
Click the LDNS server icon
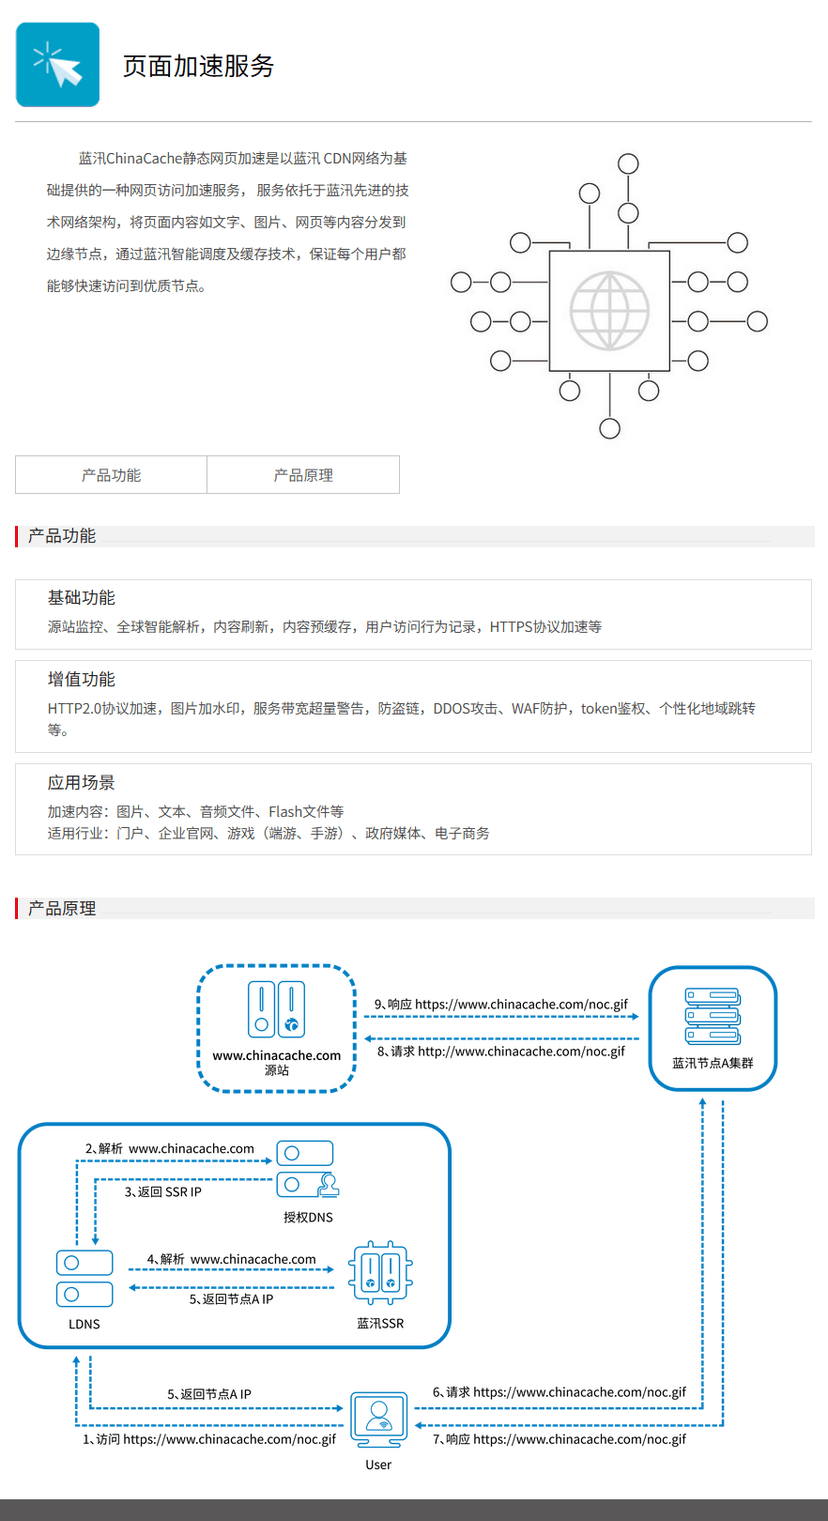(85, 1277)
